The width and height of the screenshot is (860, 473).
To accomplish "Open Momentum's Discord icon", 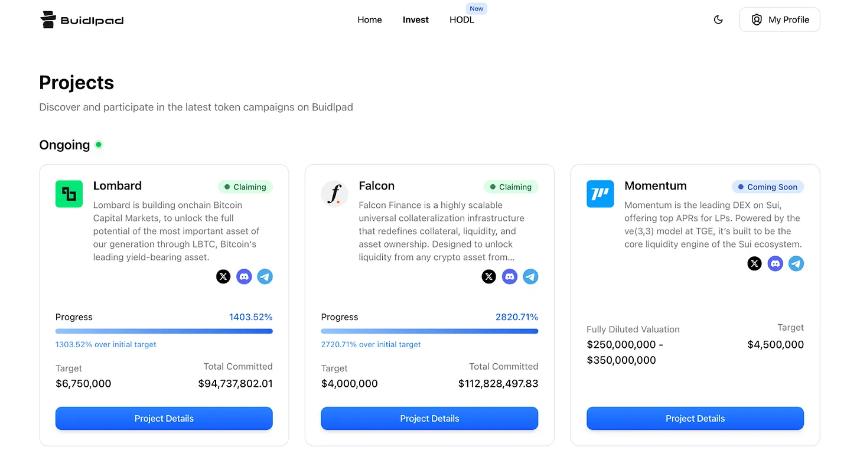I will tap(776, 264).
